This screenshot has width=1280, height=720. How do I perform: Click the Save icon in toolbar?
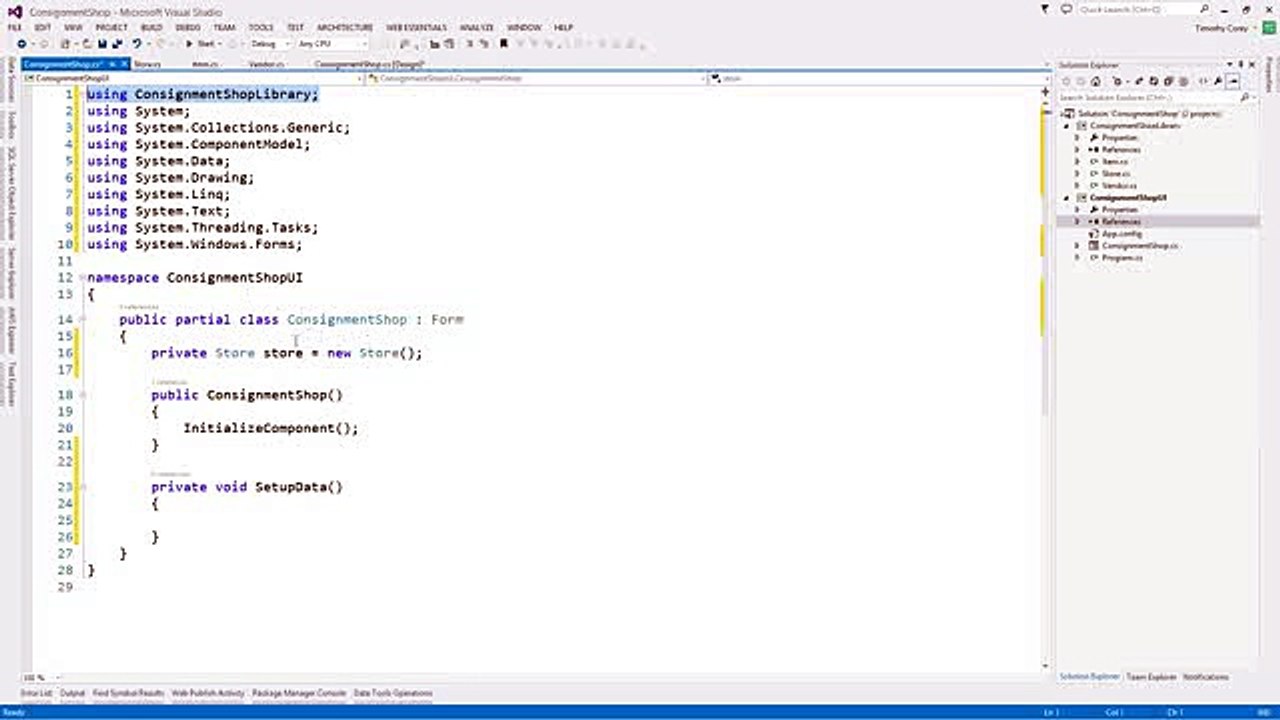click(102, 44)
